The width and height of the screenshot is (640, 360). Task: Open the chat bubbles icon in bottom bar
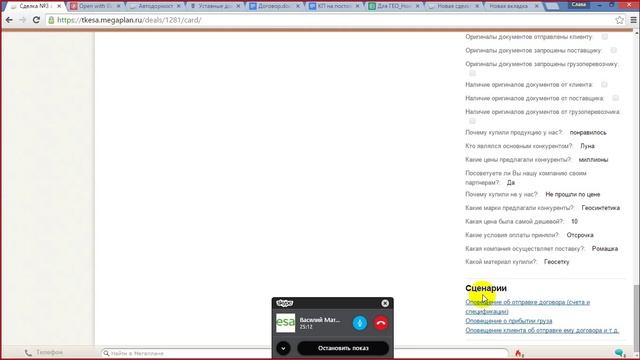pos(620,353)
